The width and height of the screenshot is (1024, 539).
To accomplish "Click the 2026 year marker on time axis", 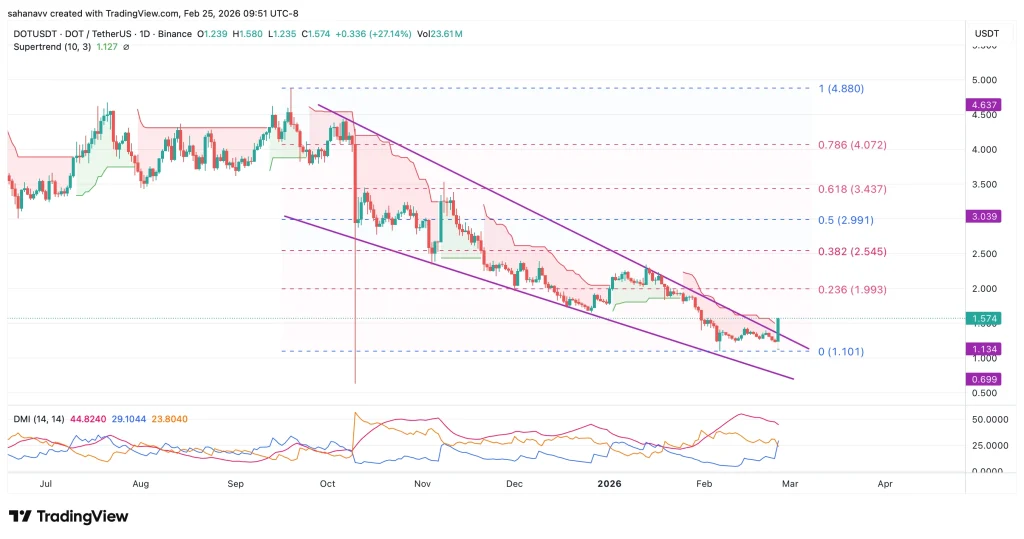I will pos(609,483).
